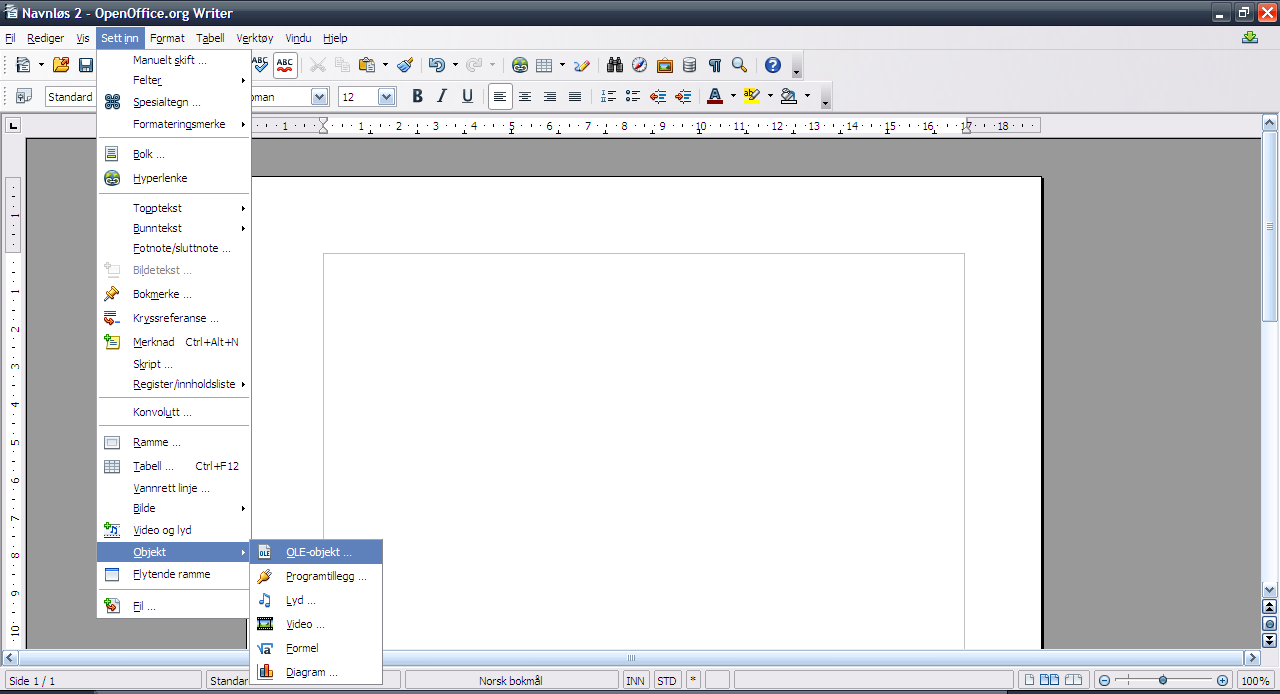Open Find and Replace binoculars
The width and height of the screenshot is (1280, 694).
point(615,65)
